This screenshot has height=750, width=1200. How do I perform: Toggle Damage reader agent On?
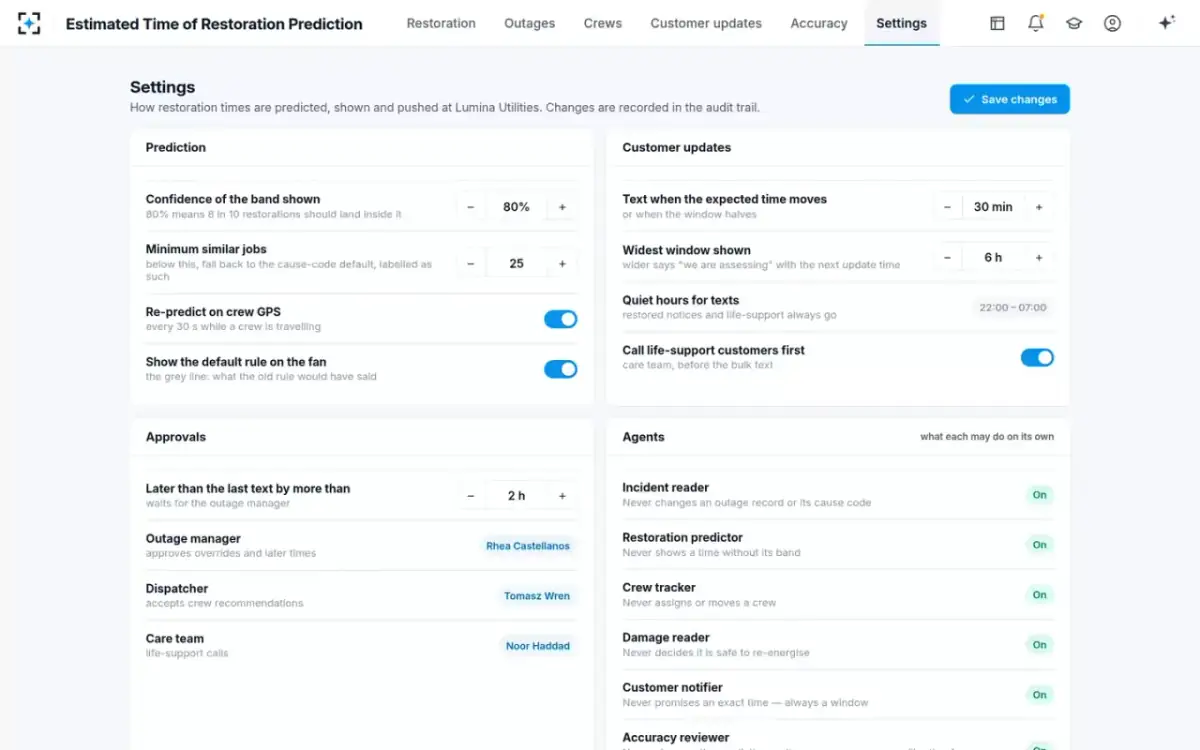click(1040, 645)
